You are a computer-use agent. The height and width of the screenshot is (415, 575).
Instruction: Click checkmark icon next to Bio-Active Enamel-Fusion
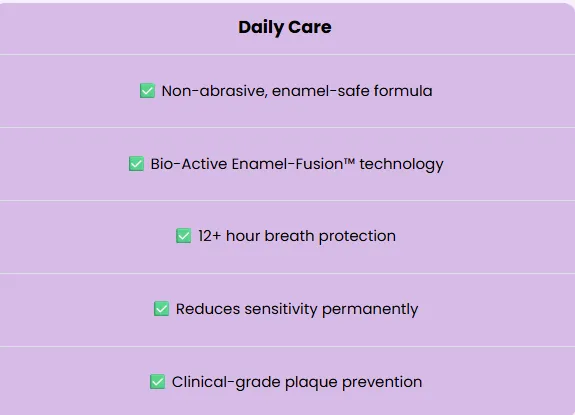(136, 164)
